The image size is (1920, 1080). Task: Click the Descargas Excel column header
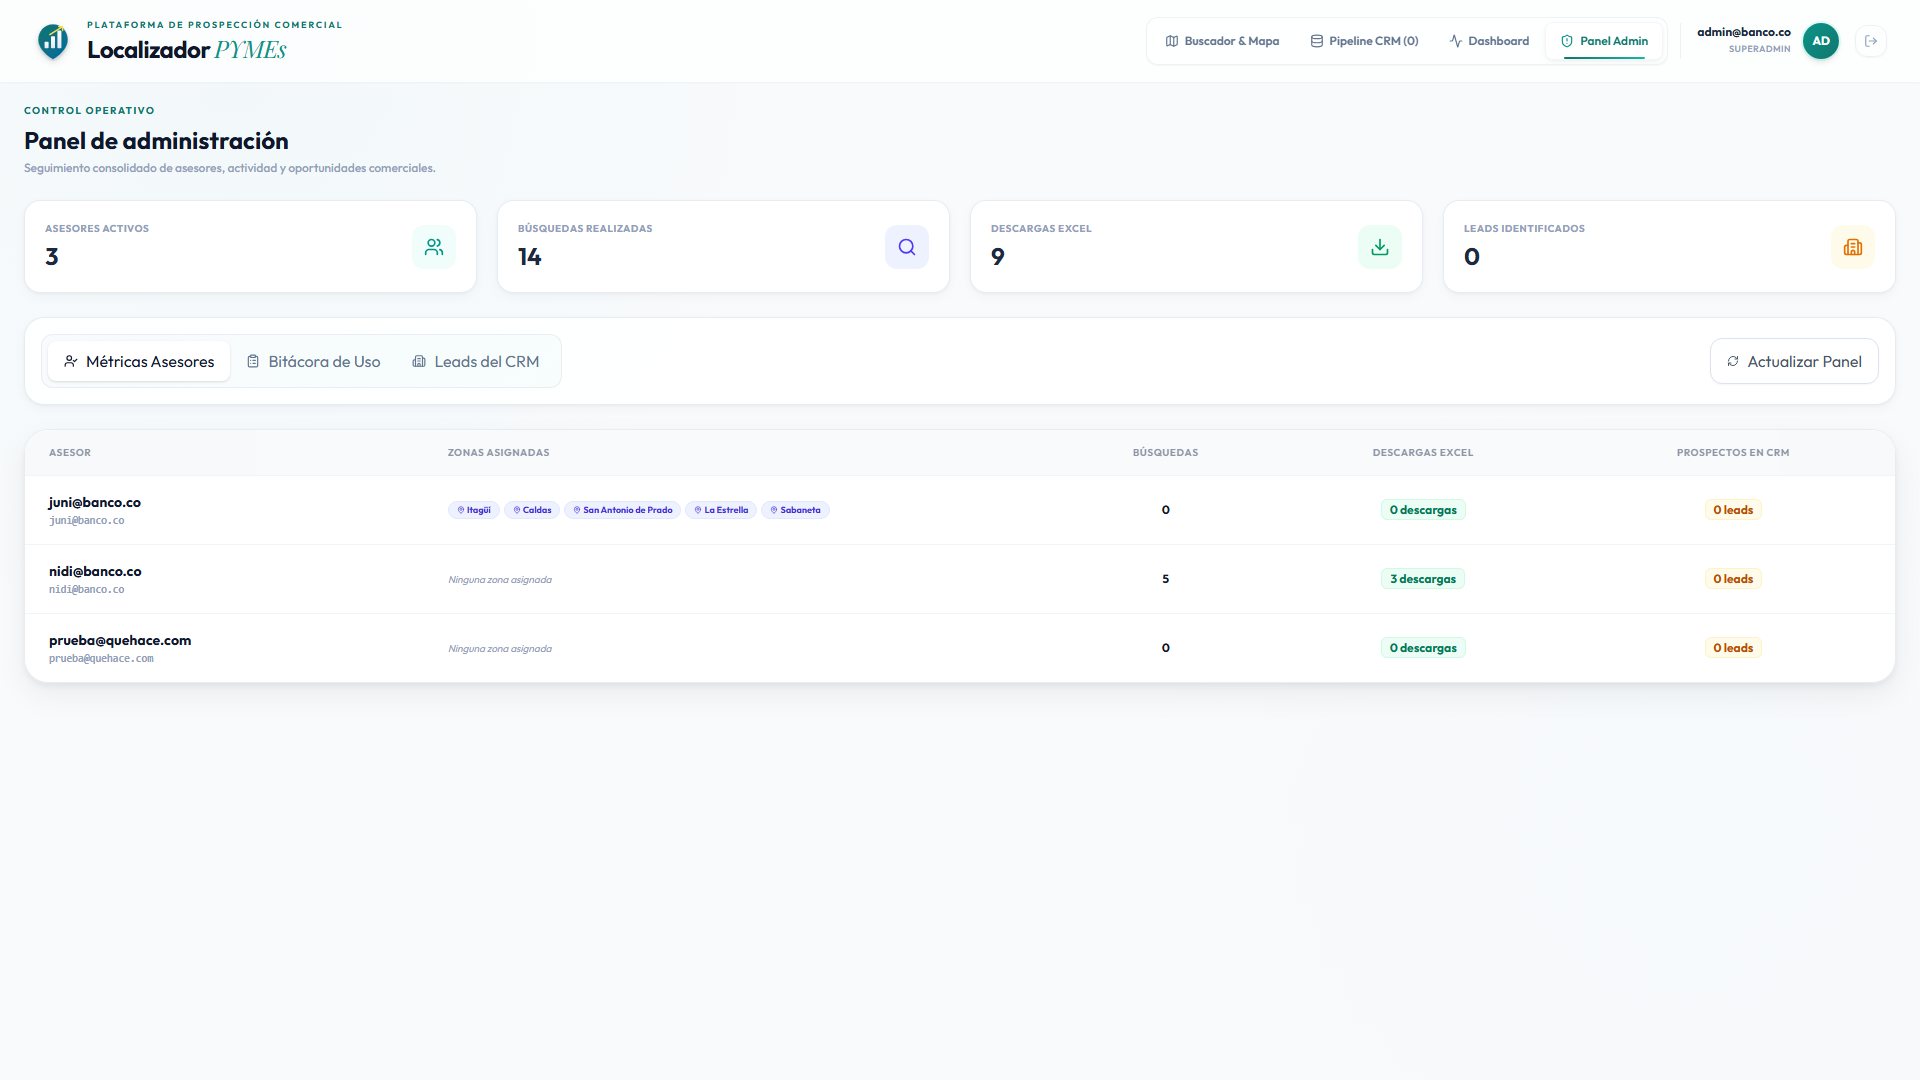click(x=1422, y=453)
